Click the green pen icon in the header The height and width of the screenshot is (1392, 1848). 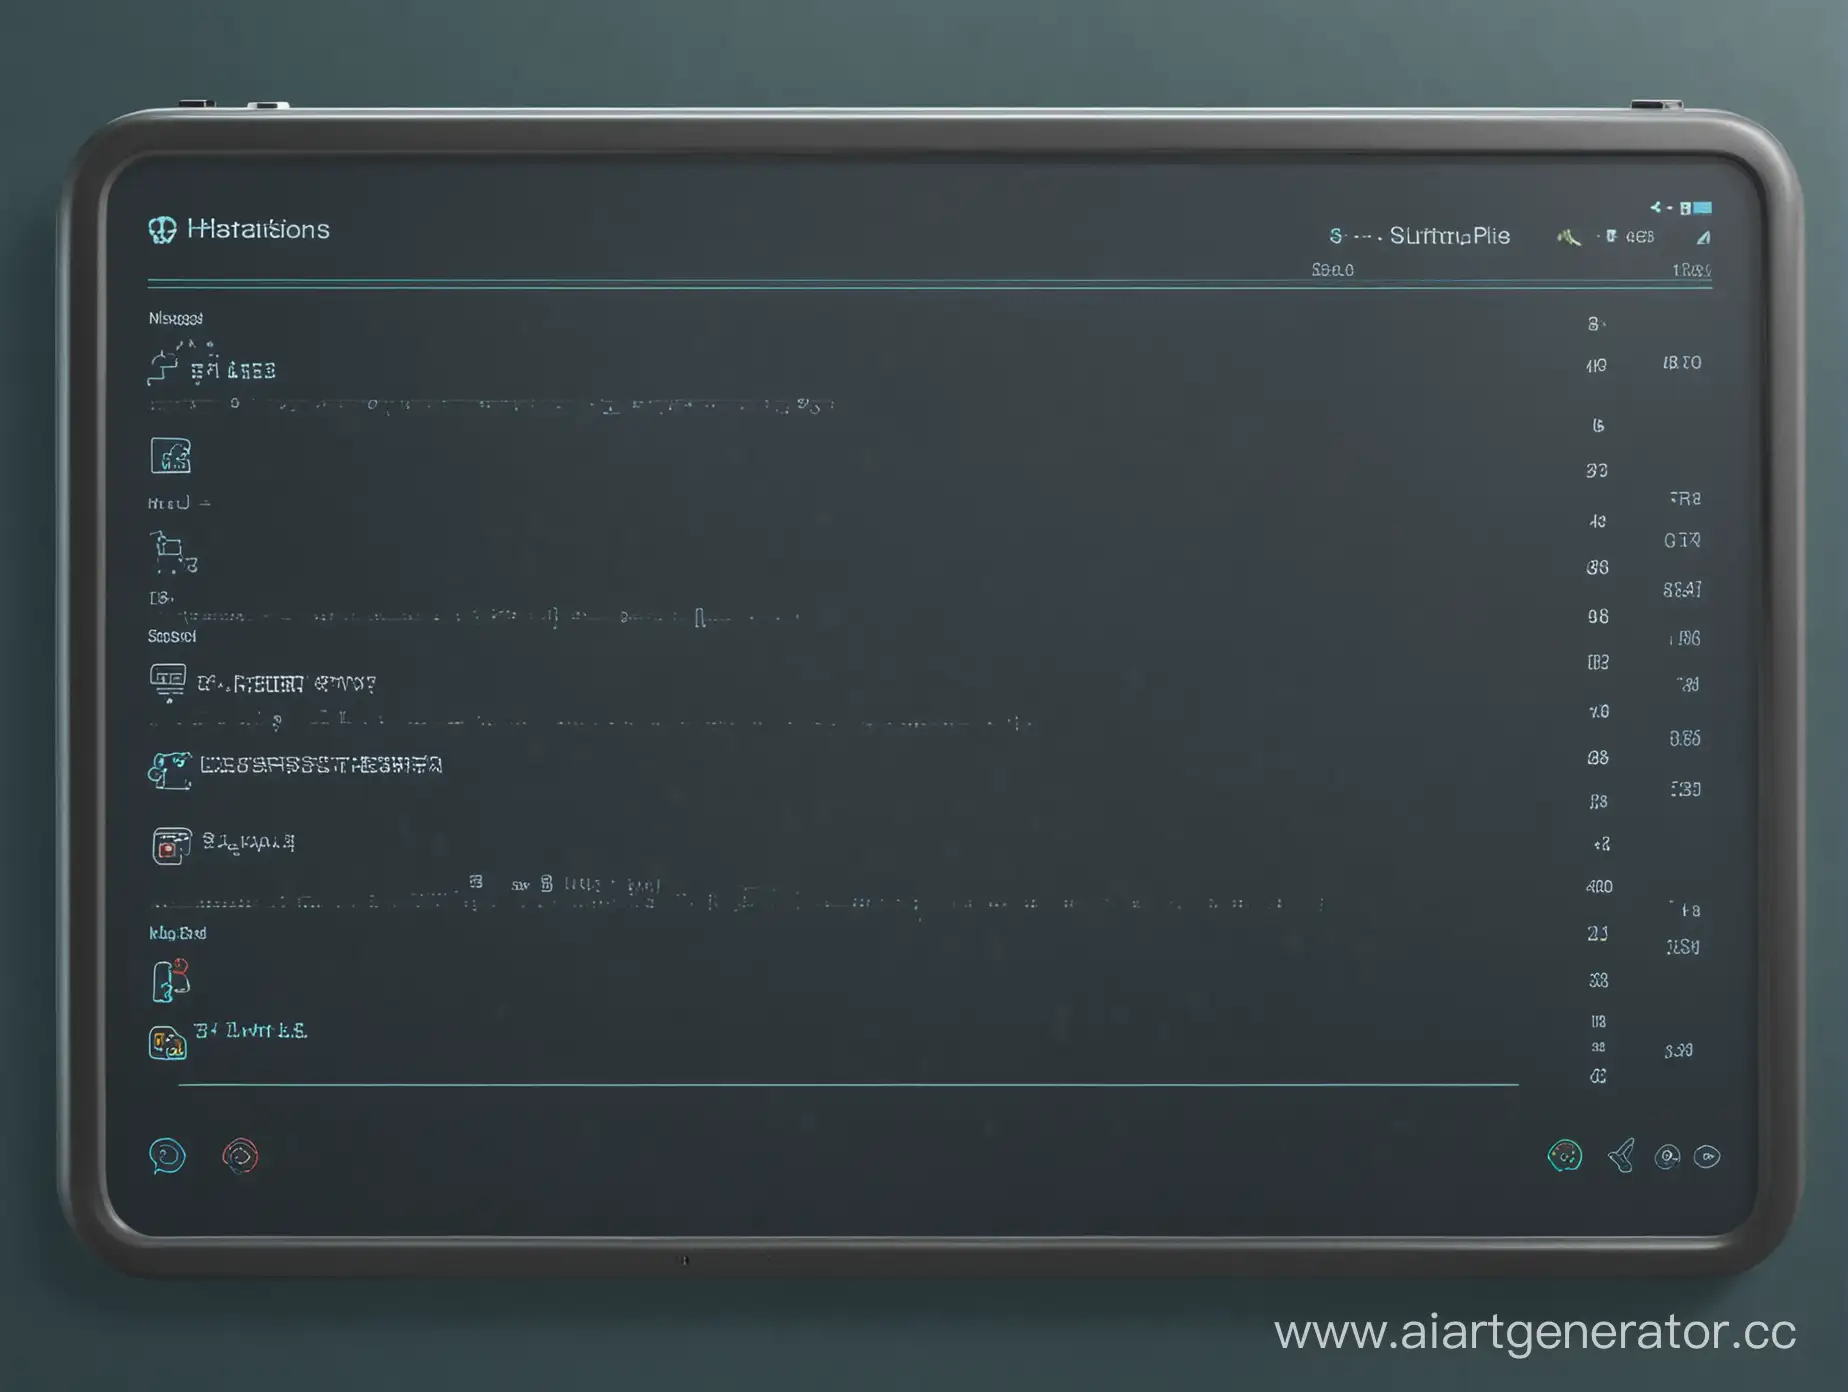[x=1569, y=237]
